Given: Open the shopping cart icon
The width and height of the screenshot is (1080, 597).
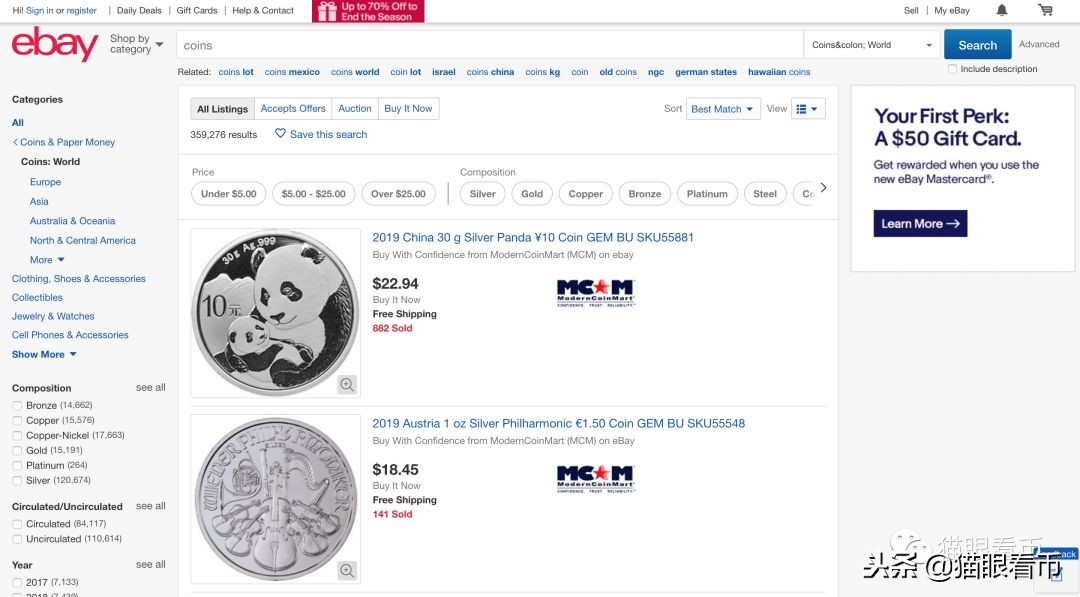Looking at the screenshot, I should click(1045, 10).
